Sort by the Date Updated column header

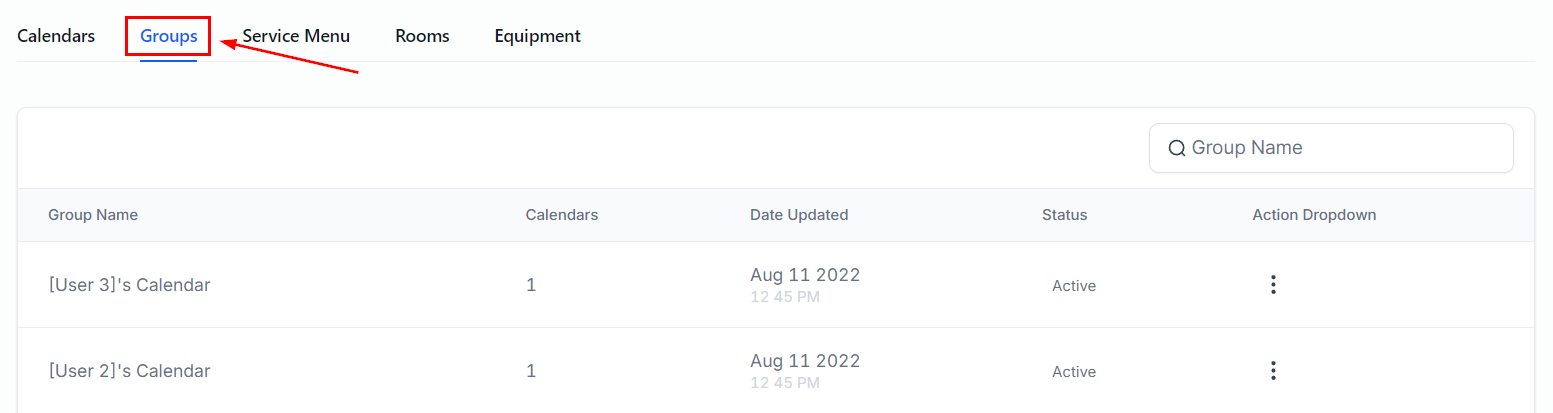click(x=799, y=215)
